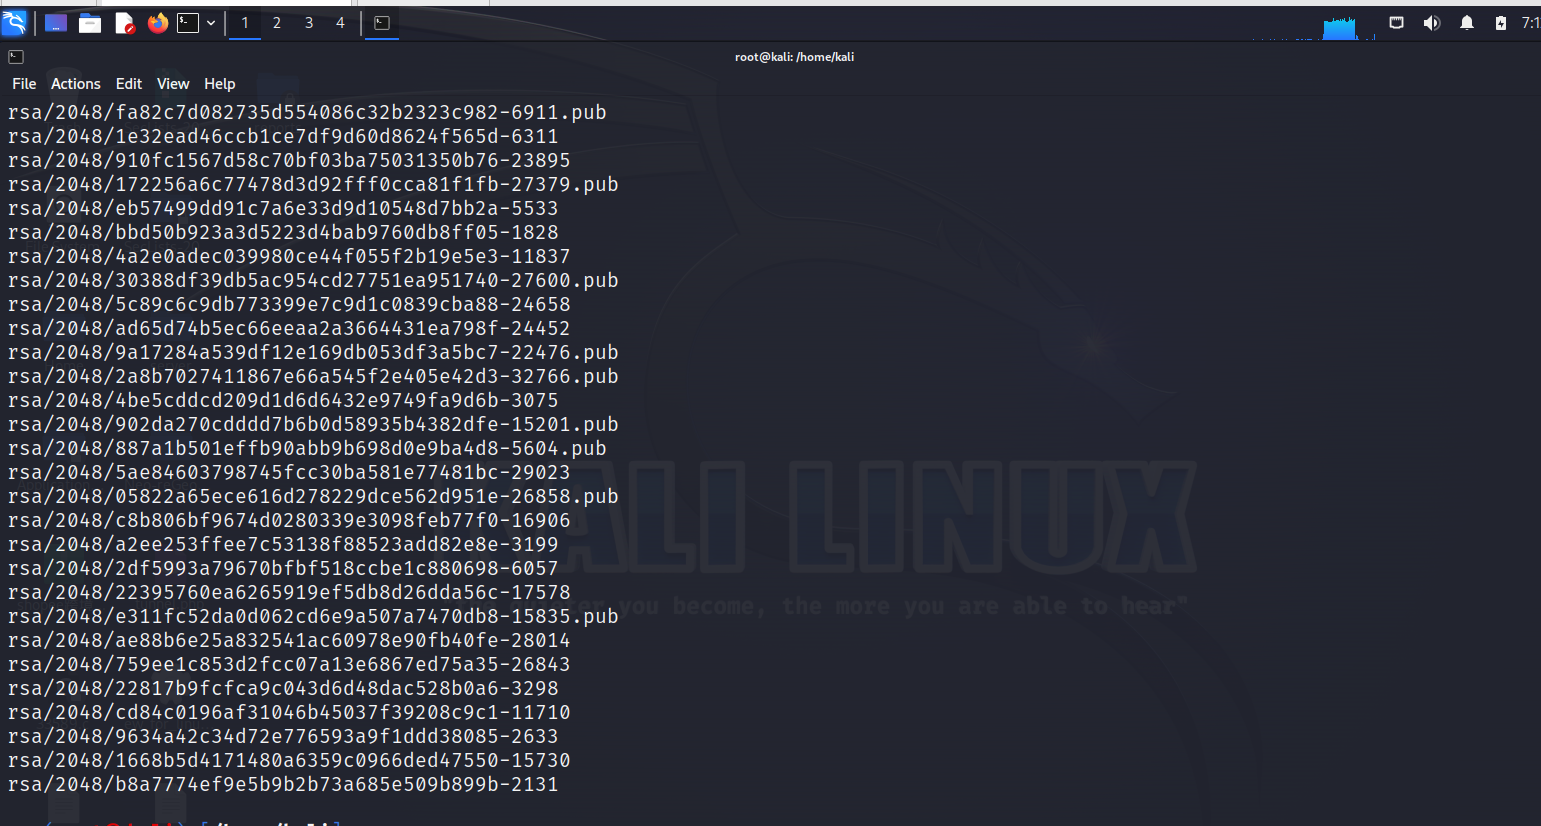1541x826 pixels.
Task: Switch to workspace 1
Action: click(x=245, y=23)
